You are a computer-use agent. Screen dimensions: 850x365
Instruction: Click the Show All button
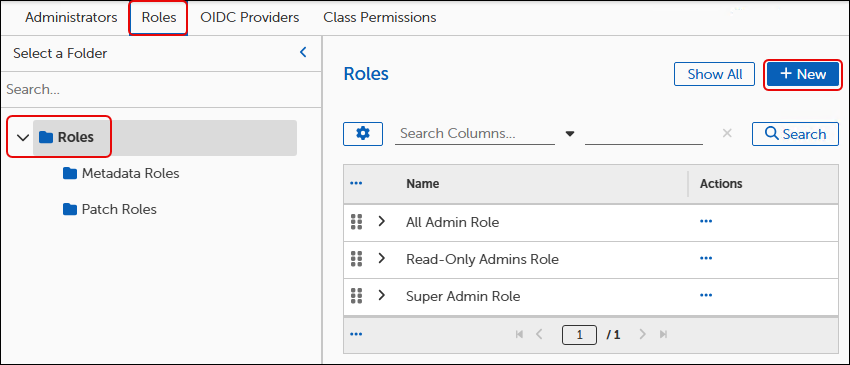coord(714,74)
